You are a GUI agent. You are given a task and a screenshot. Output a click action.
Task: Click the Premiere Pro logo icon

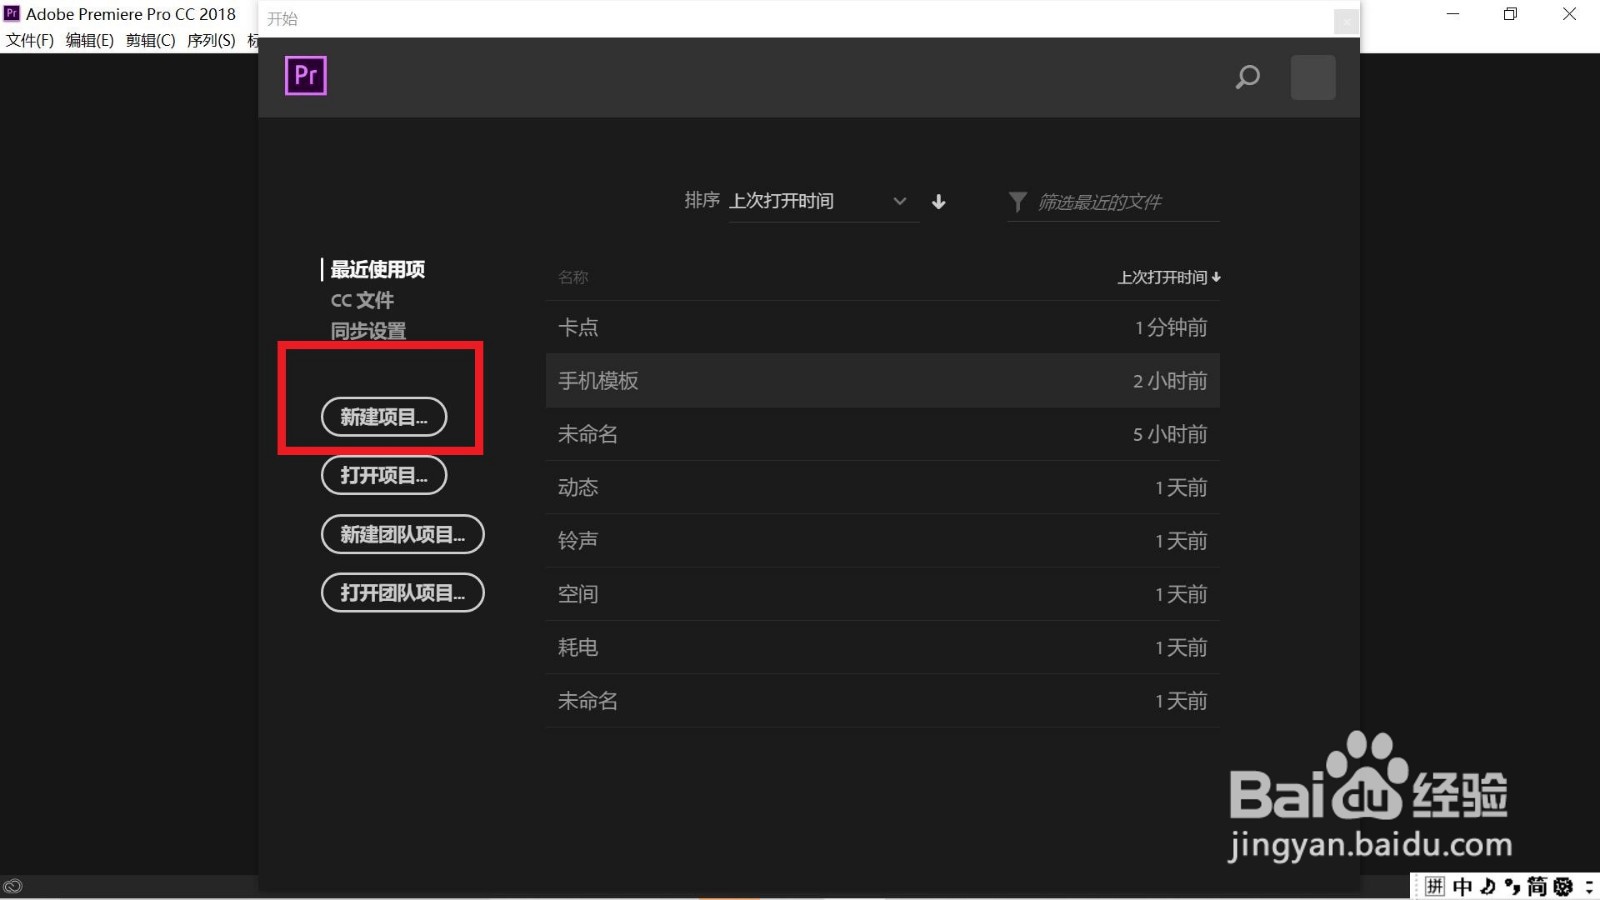306,76
